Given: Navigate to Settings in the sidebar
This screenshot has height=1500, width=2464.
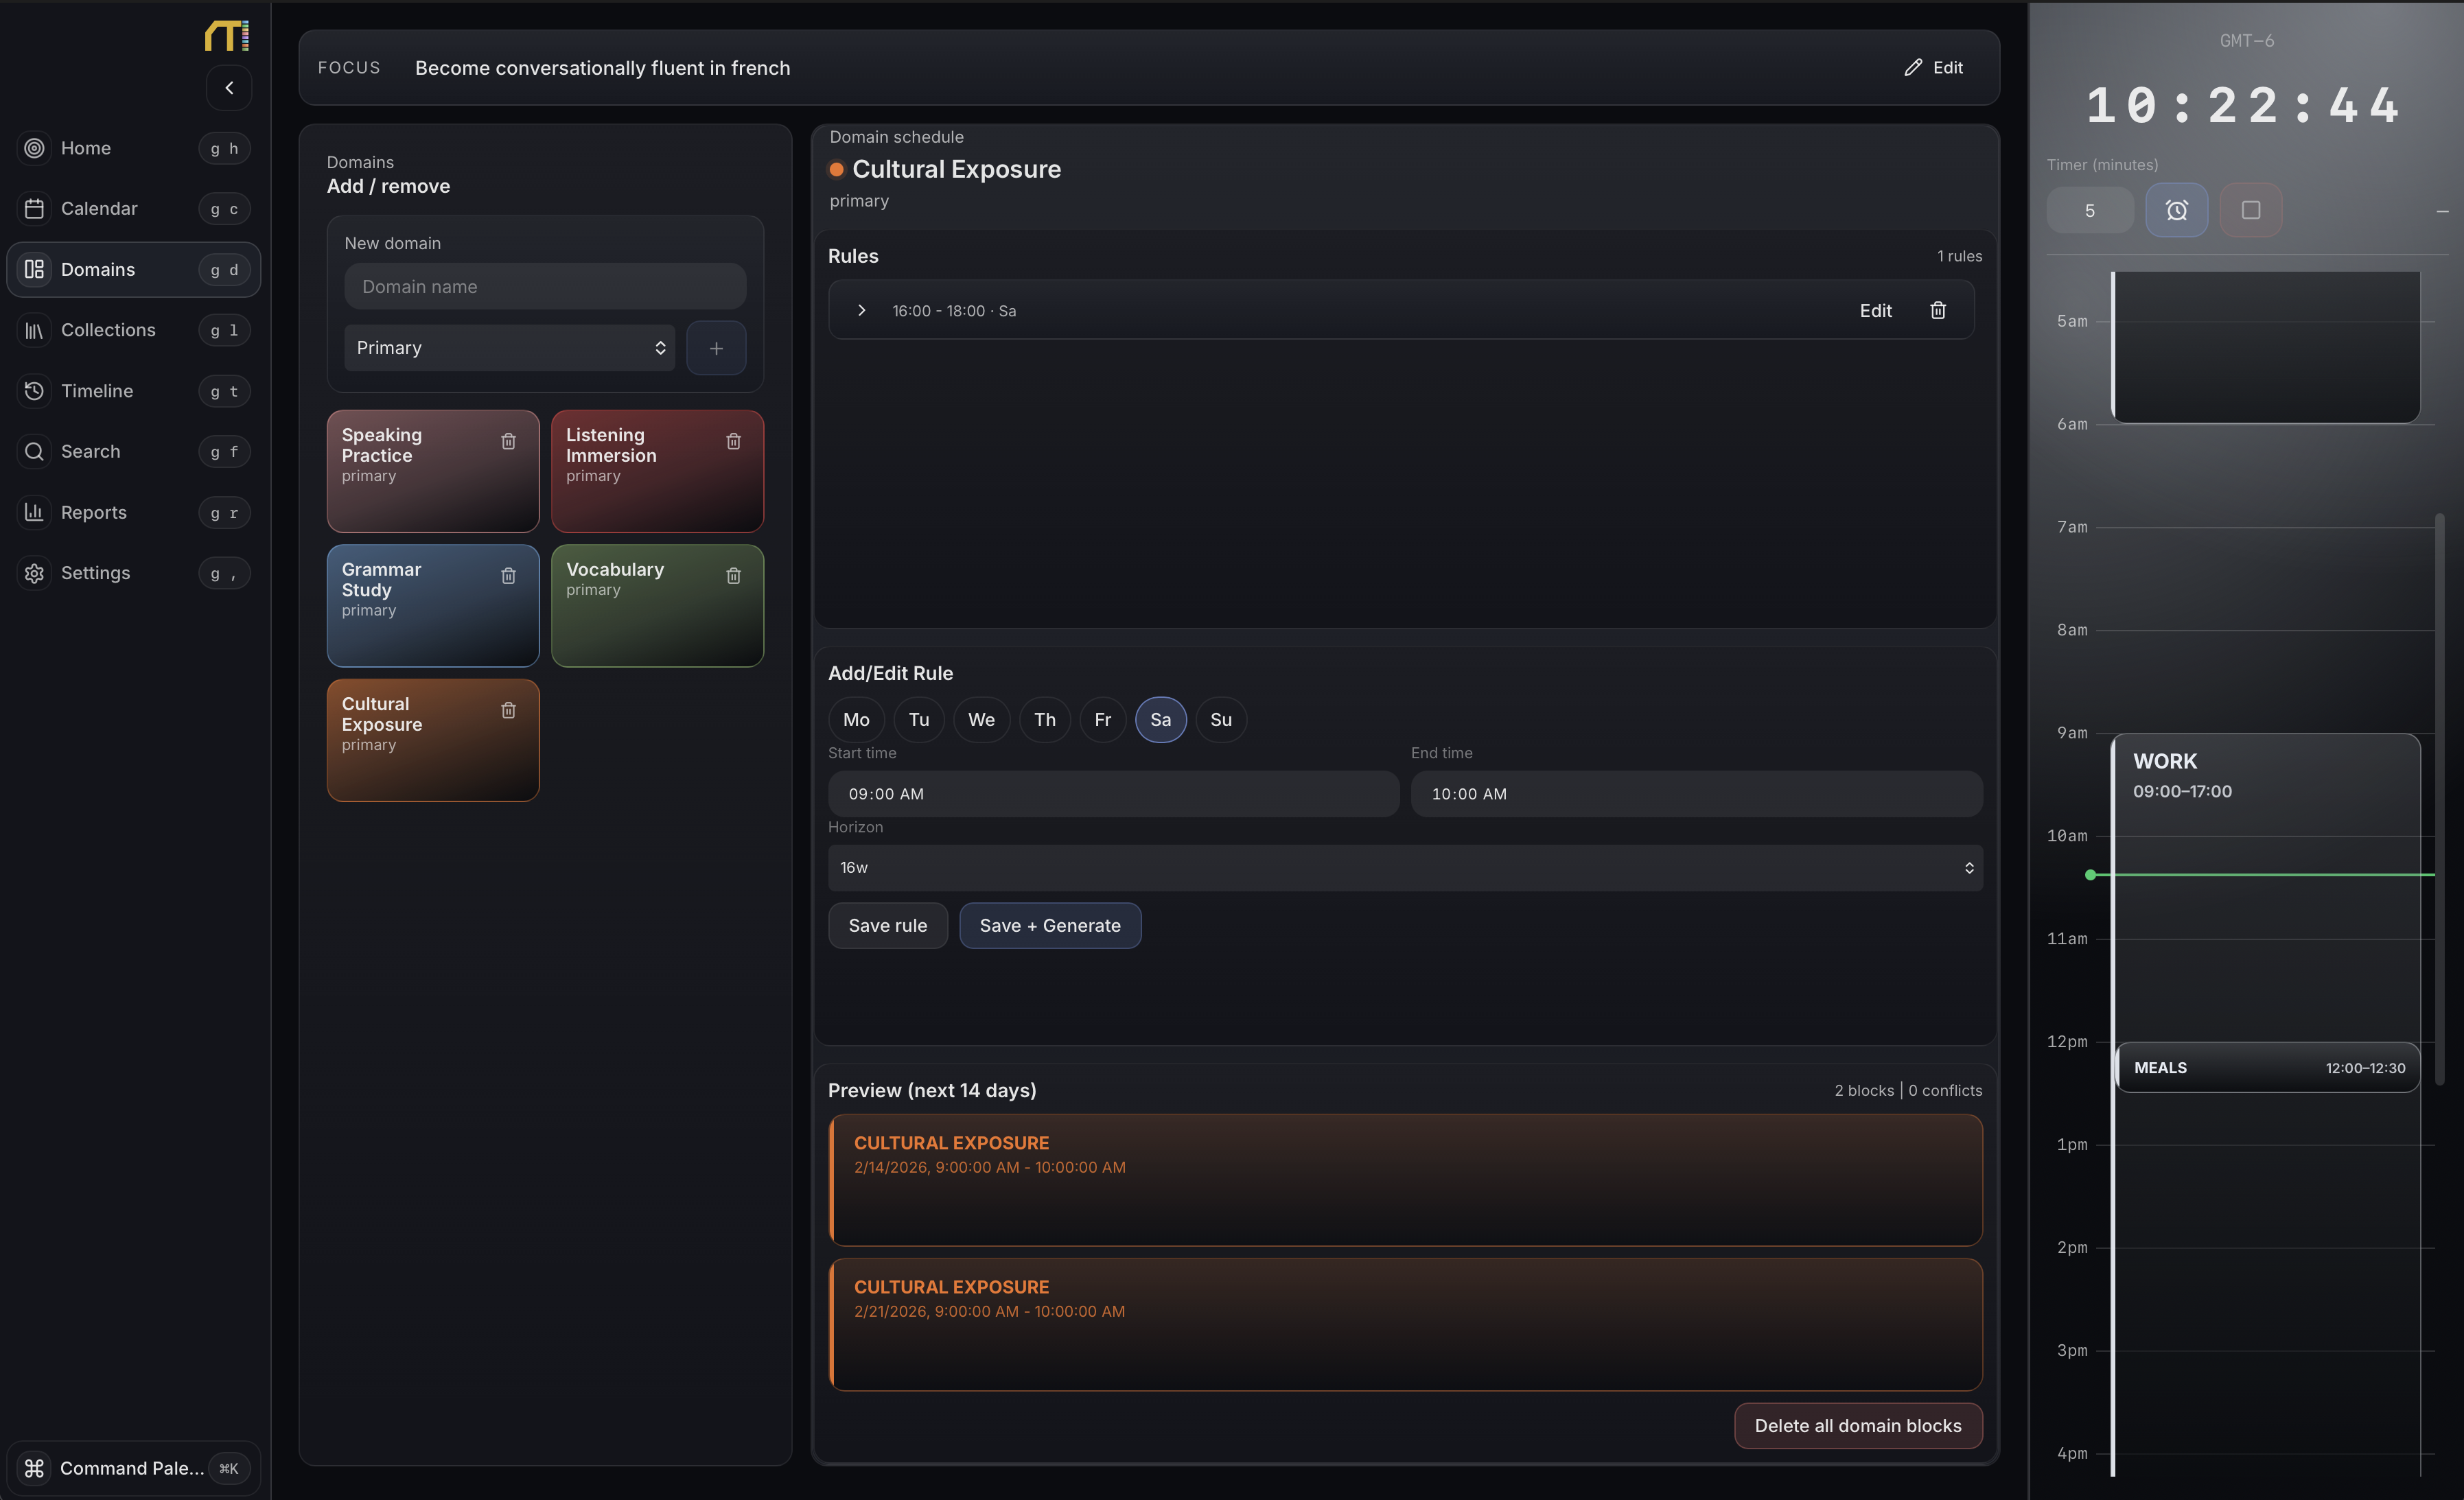Looking at the screenshot, I should [34, 572].
